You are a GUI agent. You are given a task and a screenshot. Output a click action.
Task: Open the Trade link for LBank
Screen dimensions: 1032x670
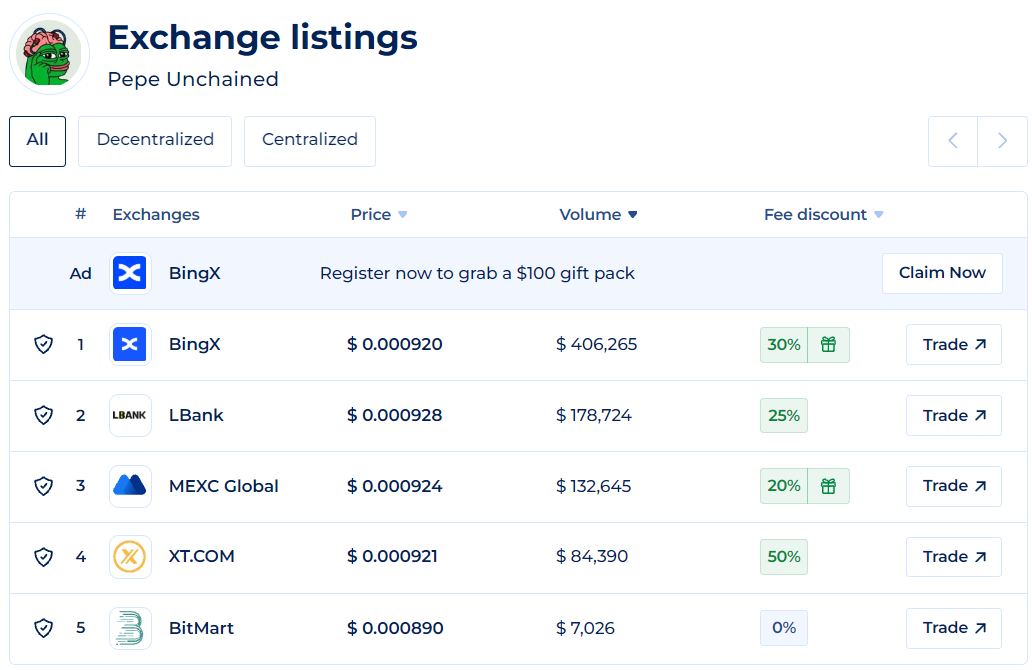tap(954, 415)
